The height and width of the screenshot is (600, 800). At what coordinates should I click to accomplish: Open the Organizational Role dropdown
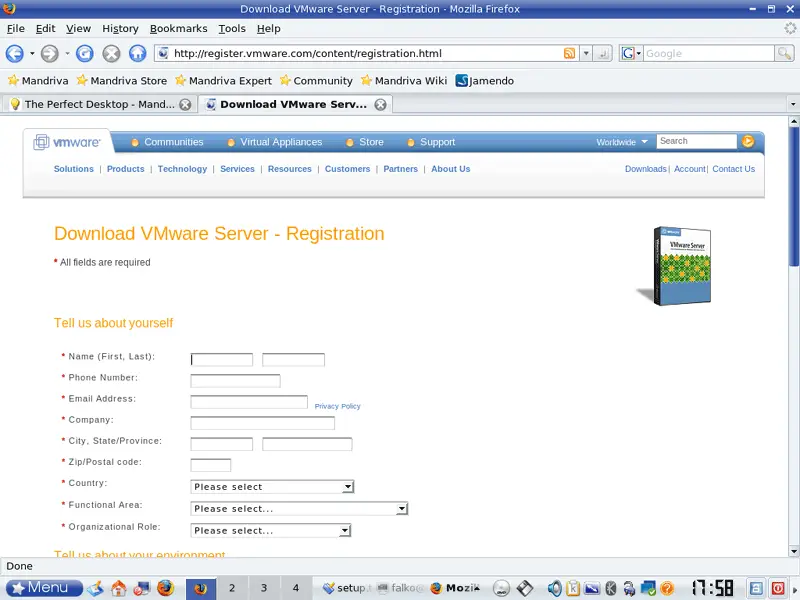(x=271, y=531)
